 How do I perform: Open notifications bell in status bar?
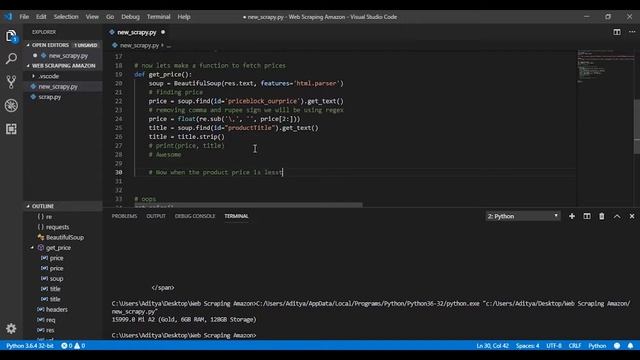[x=630, y=346]
